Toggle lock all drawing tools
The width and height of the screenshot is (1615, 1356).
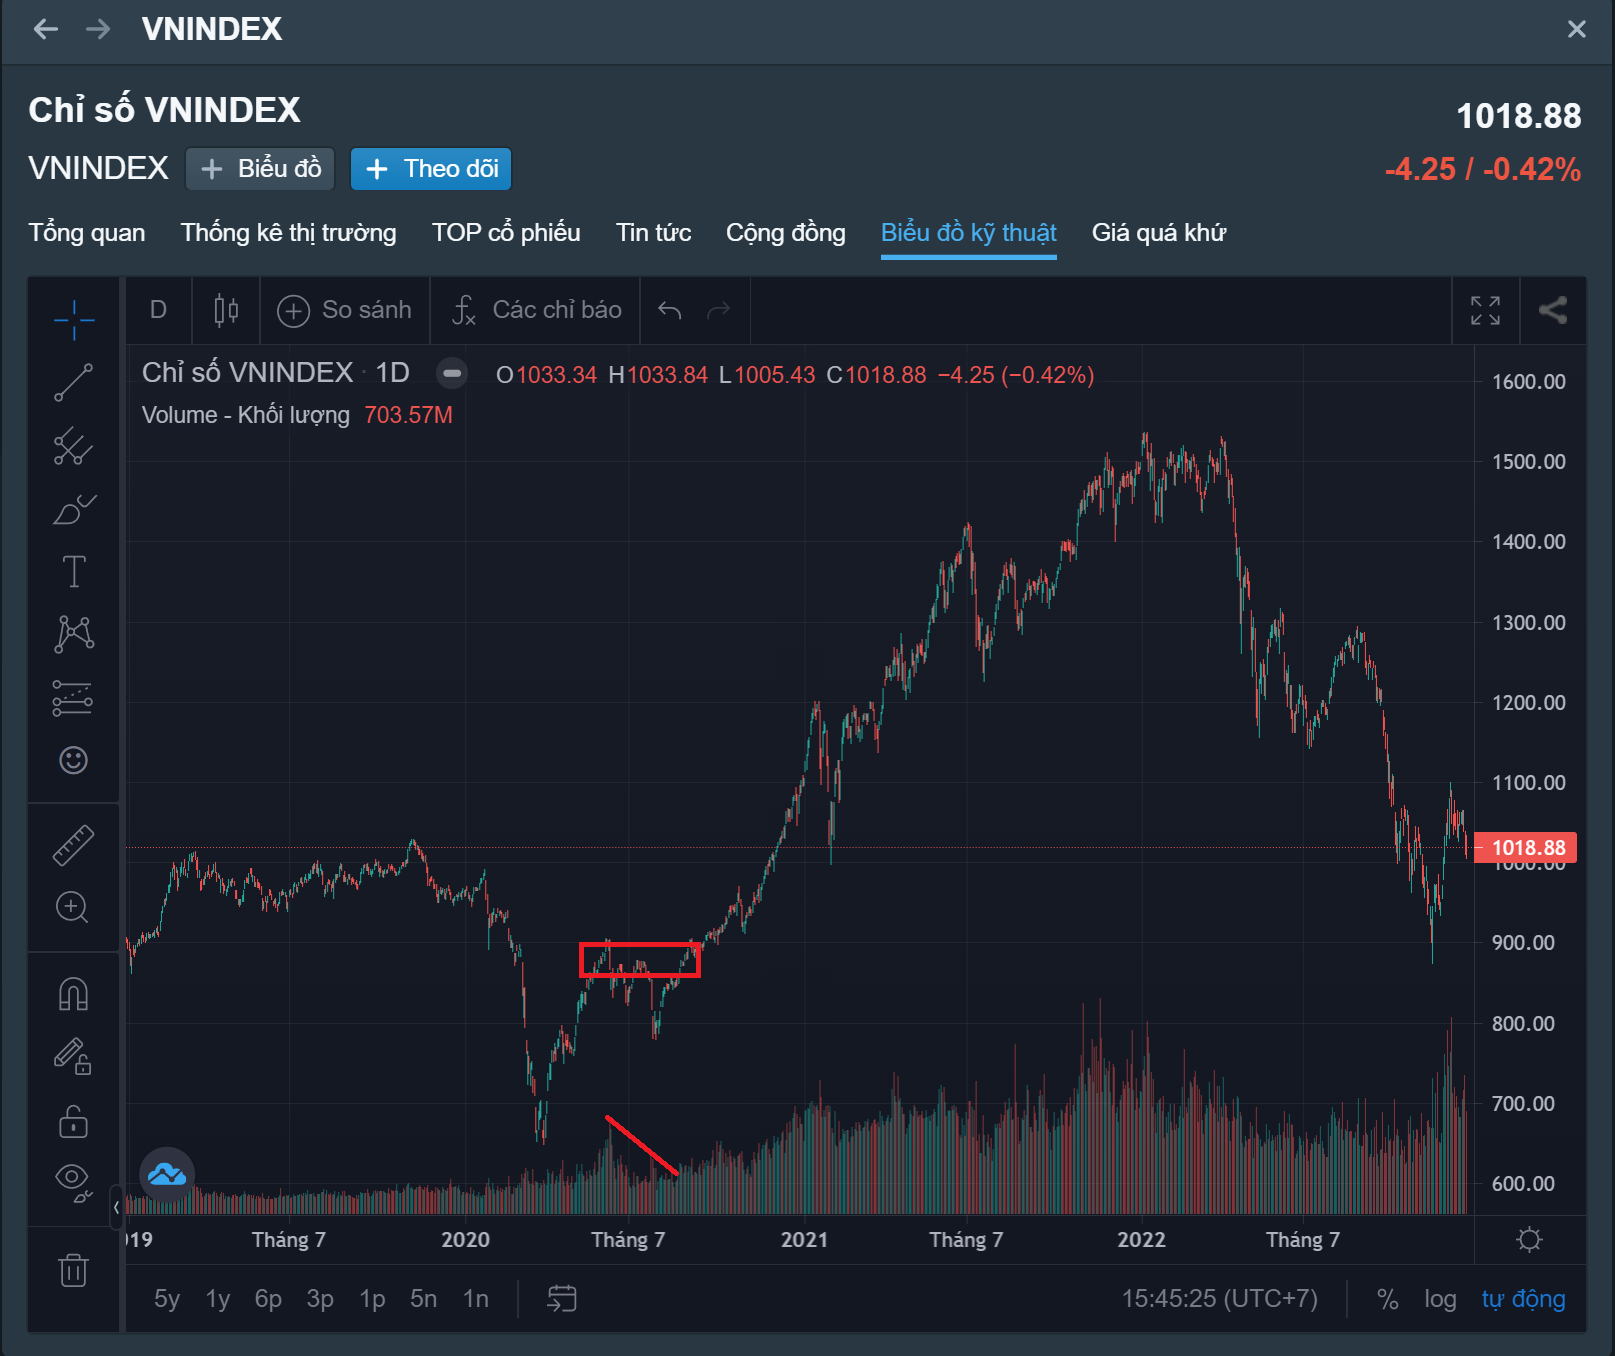pos(74,1121)
